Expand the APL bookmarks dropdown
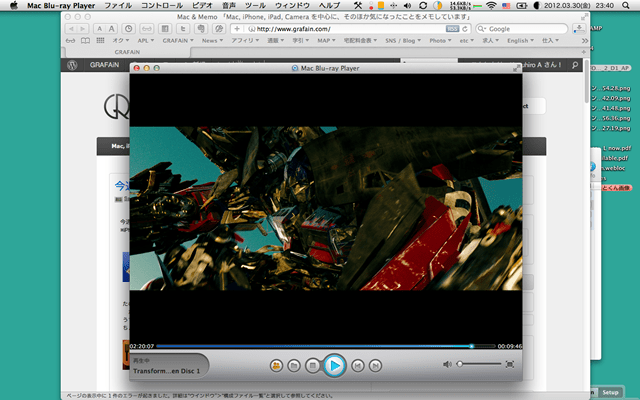Screen dimensions: 640x400 tap(146, 40)
